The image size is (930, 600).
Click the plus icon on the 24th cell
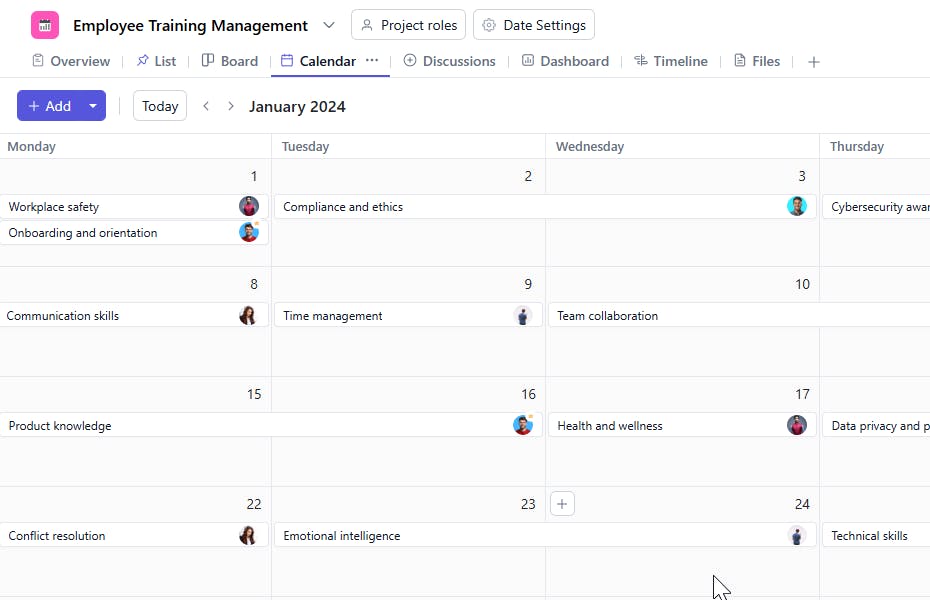(562, 504)
